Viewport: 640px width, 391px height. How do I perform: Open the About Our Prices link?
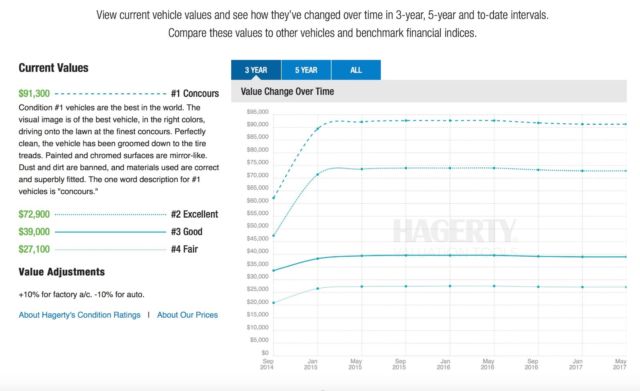click(x=187, y=315)
